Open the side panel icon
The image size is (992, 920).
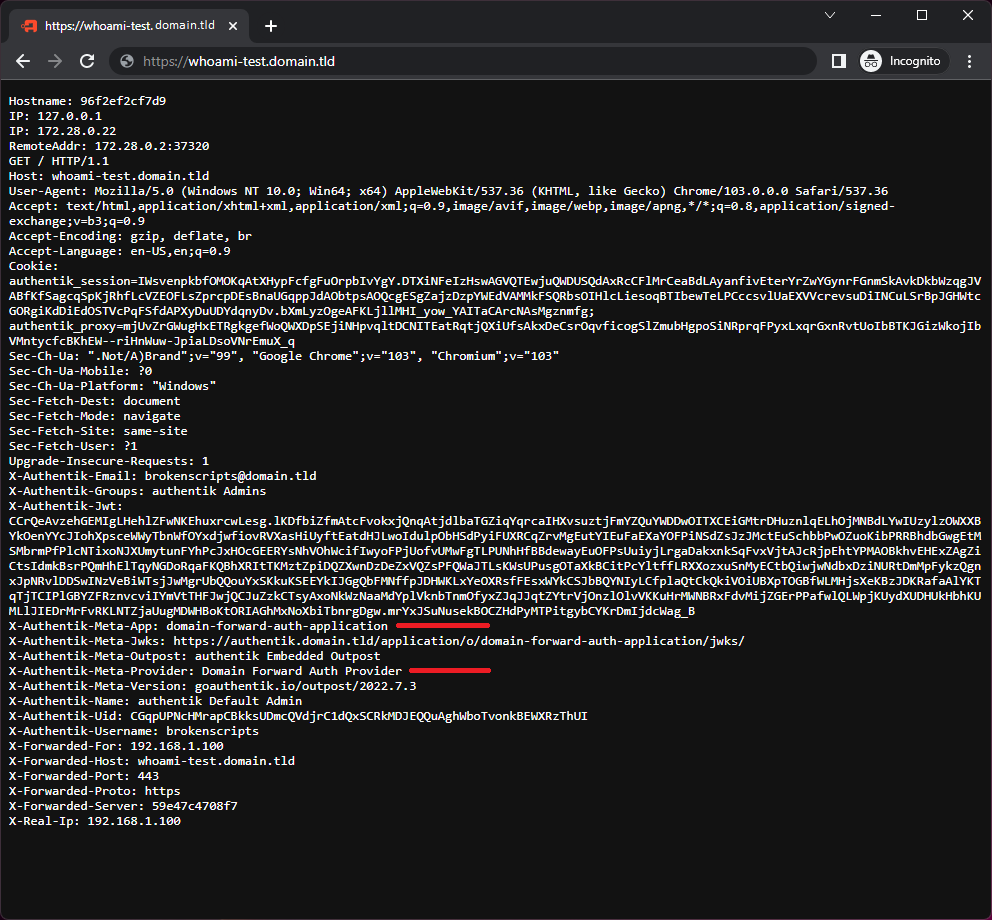(x=839, y=61)
